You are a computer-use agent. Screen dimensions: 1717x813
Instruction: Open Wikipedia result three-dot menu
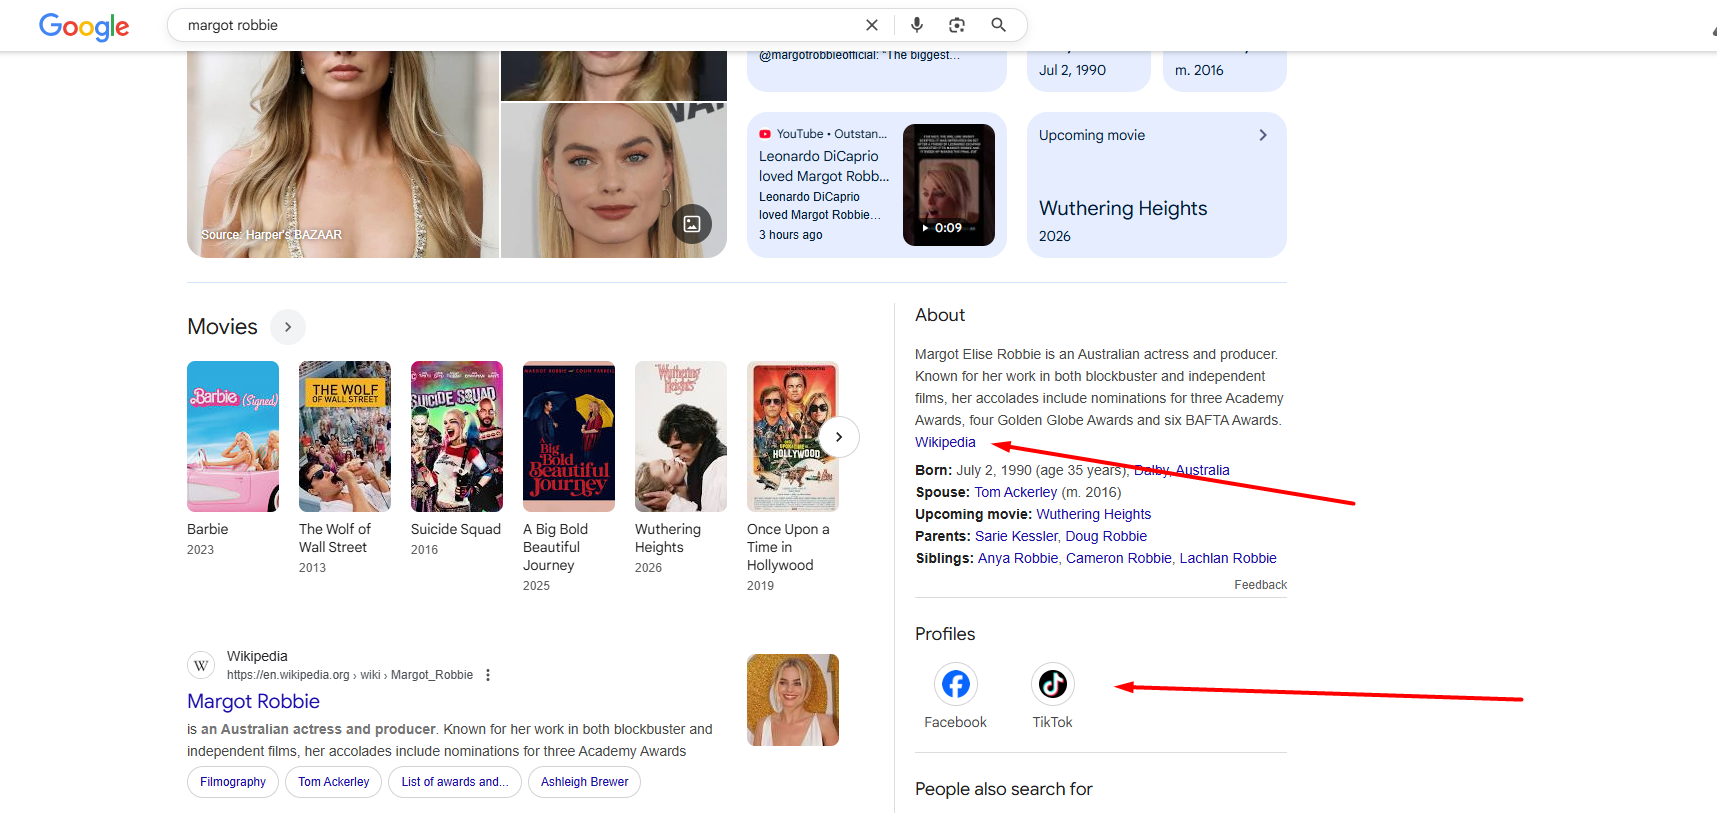(488, 675)
